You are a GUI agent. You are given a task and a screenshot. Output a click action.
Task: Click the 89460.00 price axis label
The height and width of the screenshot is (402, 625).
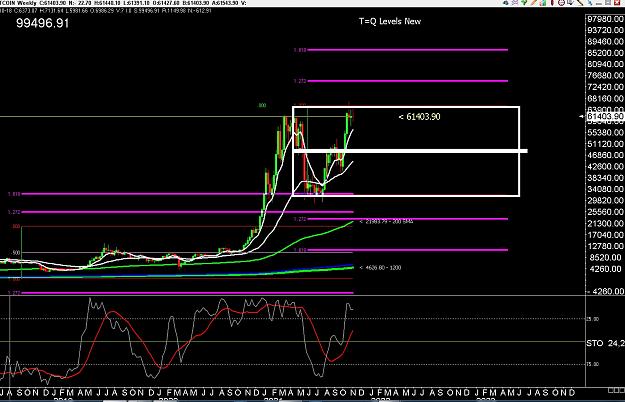pos(605,41)
